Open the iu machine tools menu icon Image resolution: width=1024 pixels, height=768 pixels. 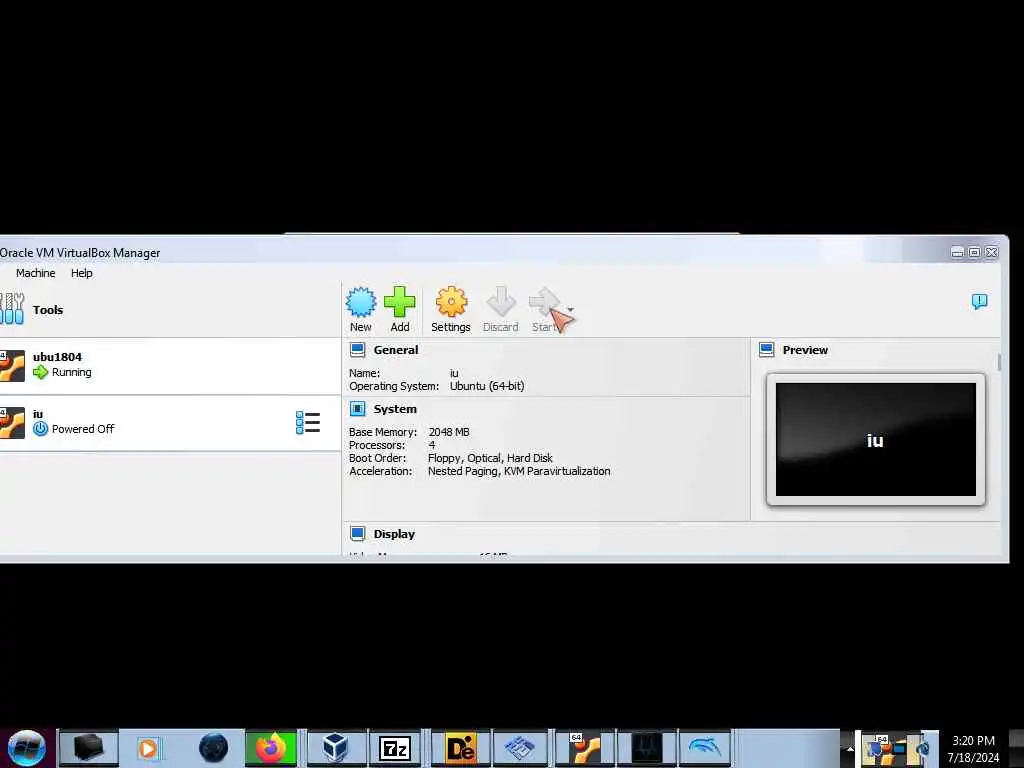tap(308, 423)
